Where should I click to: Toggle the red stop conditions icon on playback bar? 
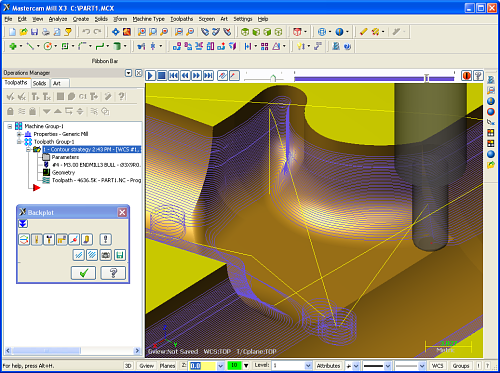coord(466,76)
